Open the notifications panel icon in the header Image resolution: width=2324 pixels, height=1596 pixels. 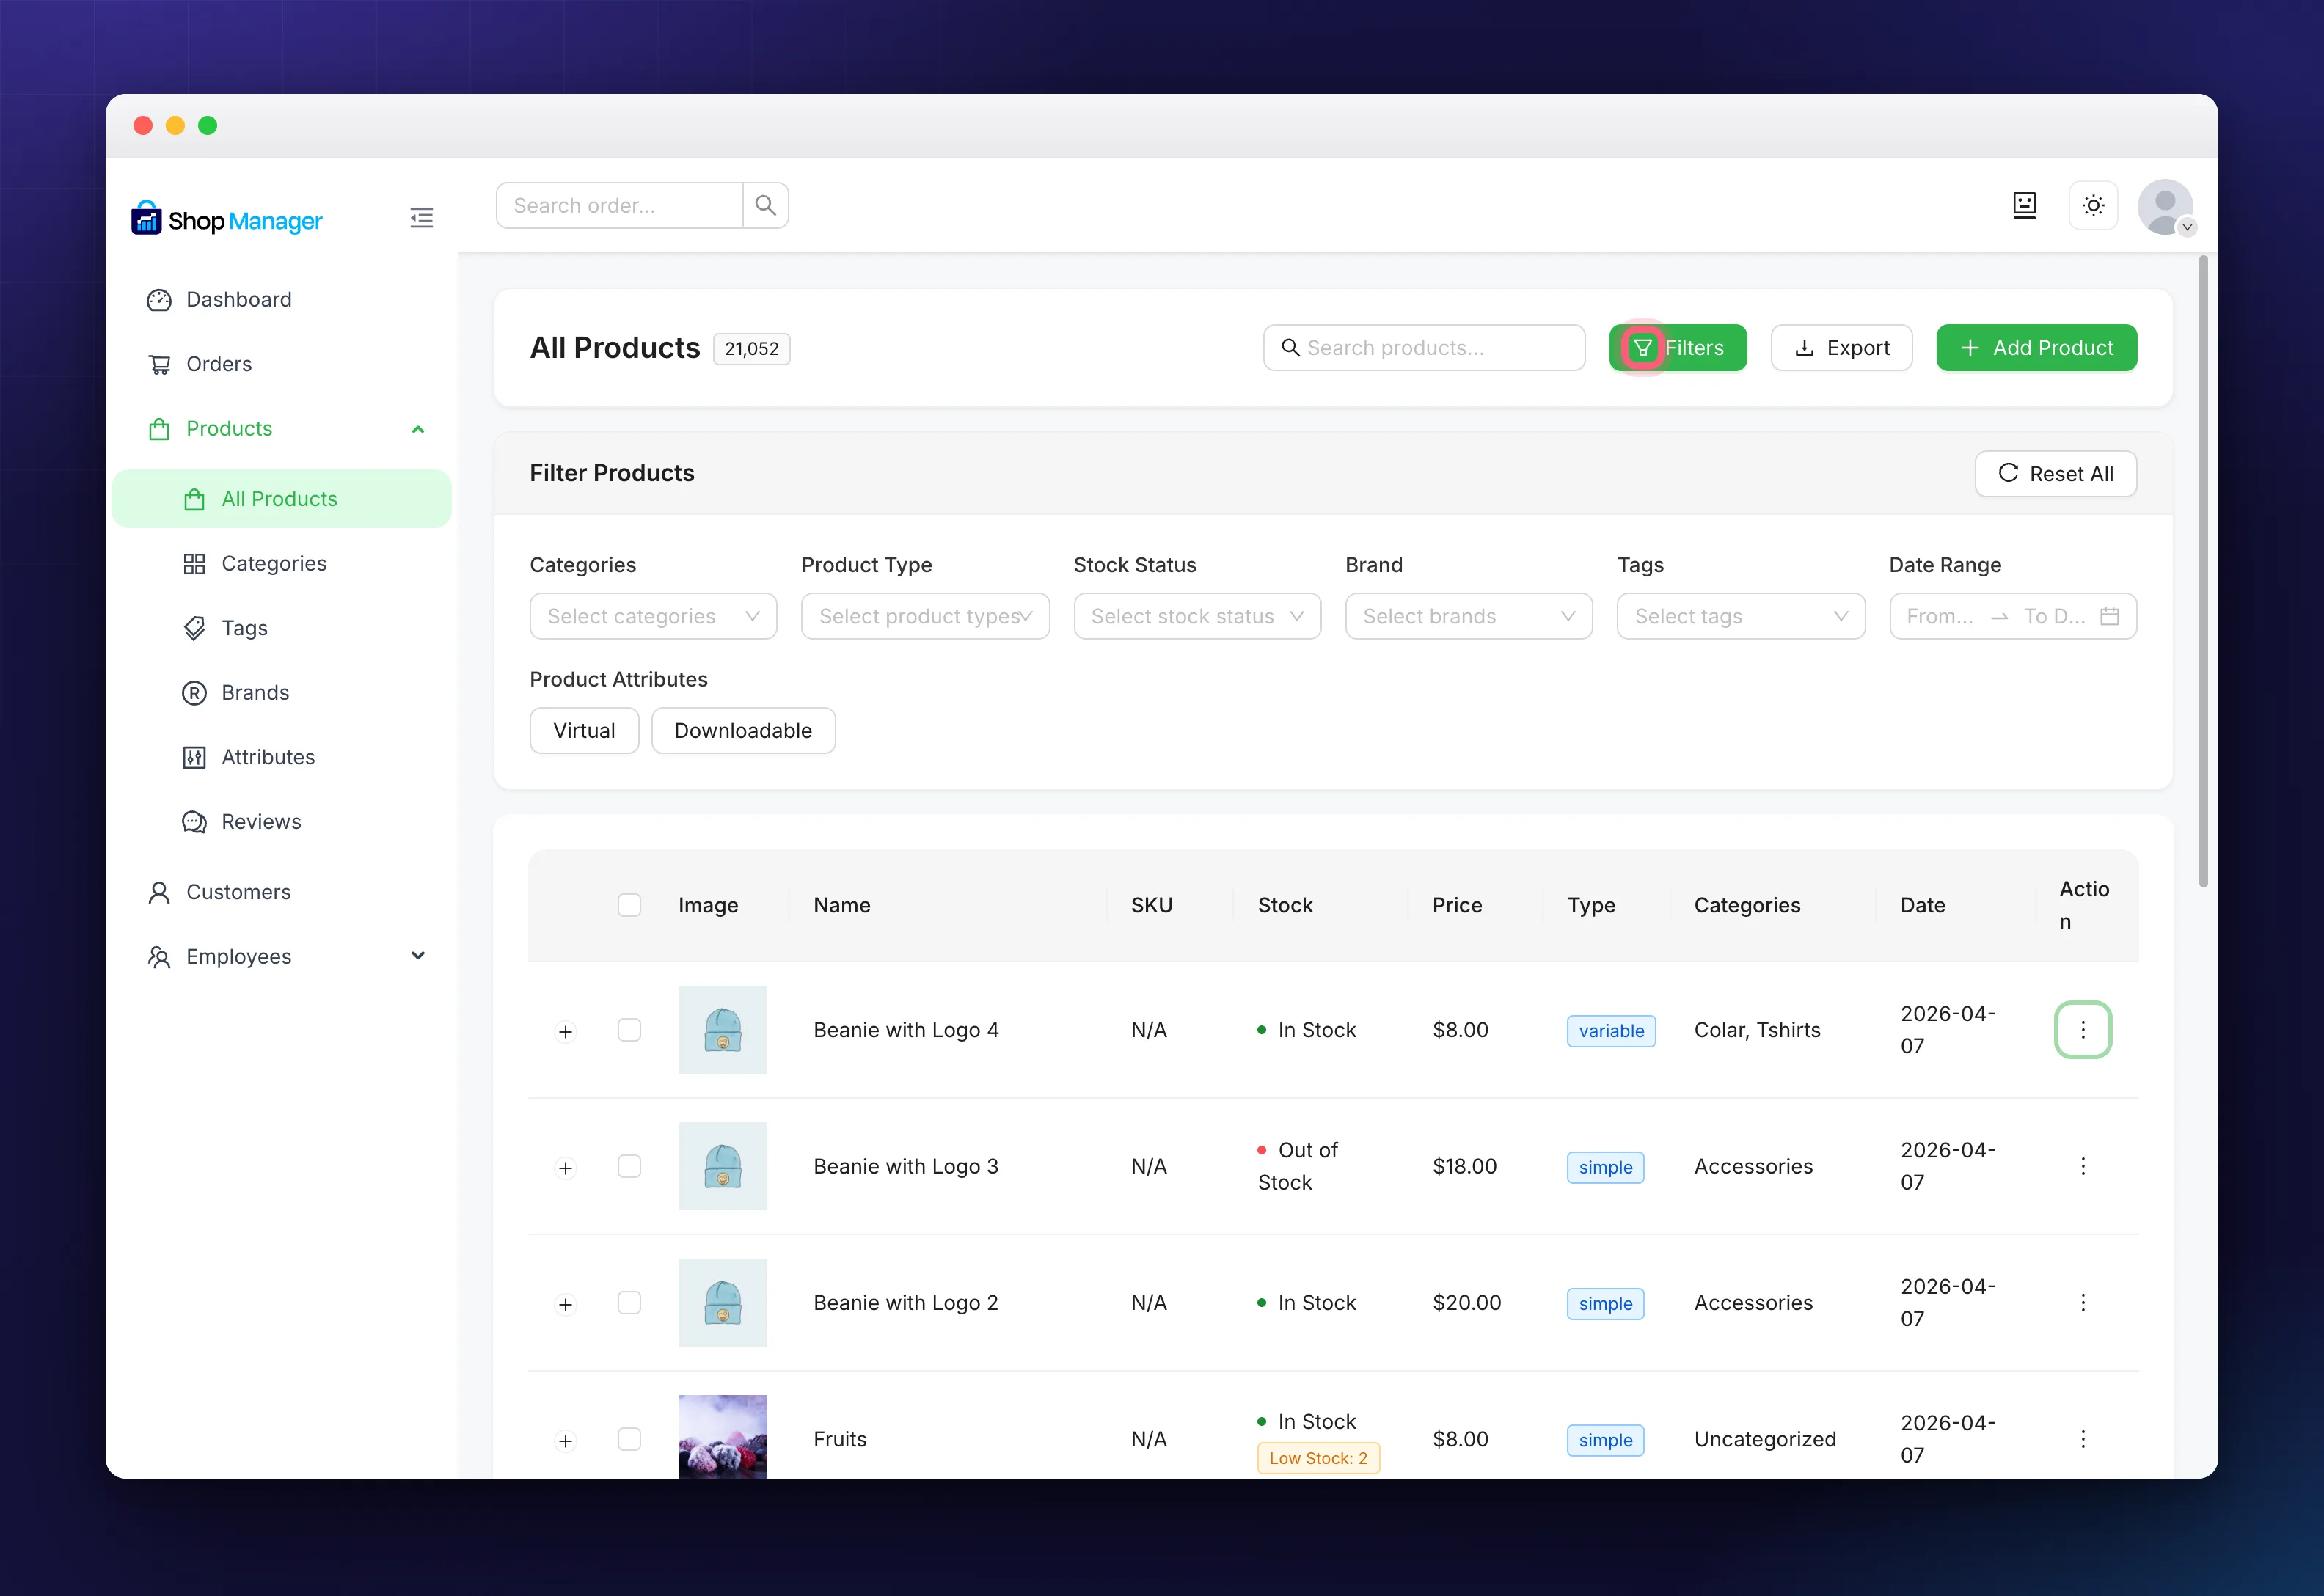pos(2024,205)
